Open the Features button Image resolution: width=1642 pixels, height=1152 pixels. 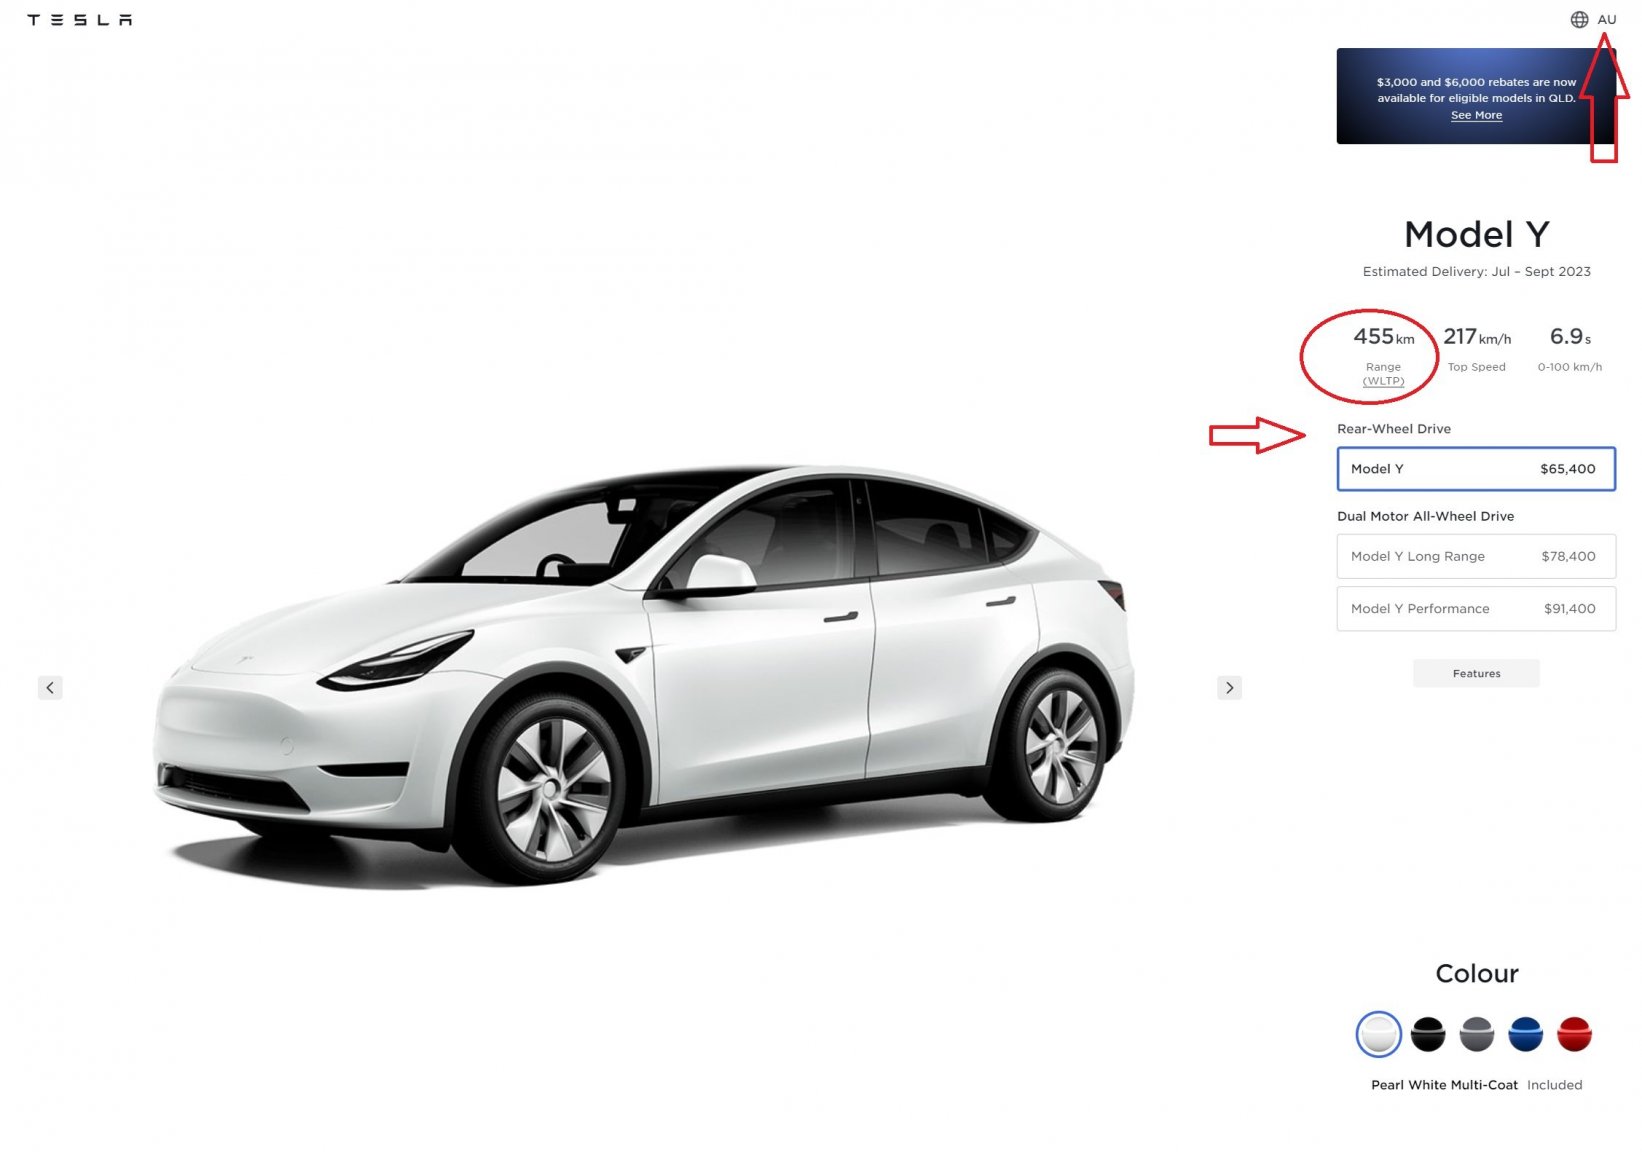[x=1476, y=673]
